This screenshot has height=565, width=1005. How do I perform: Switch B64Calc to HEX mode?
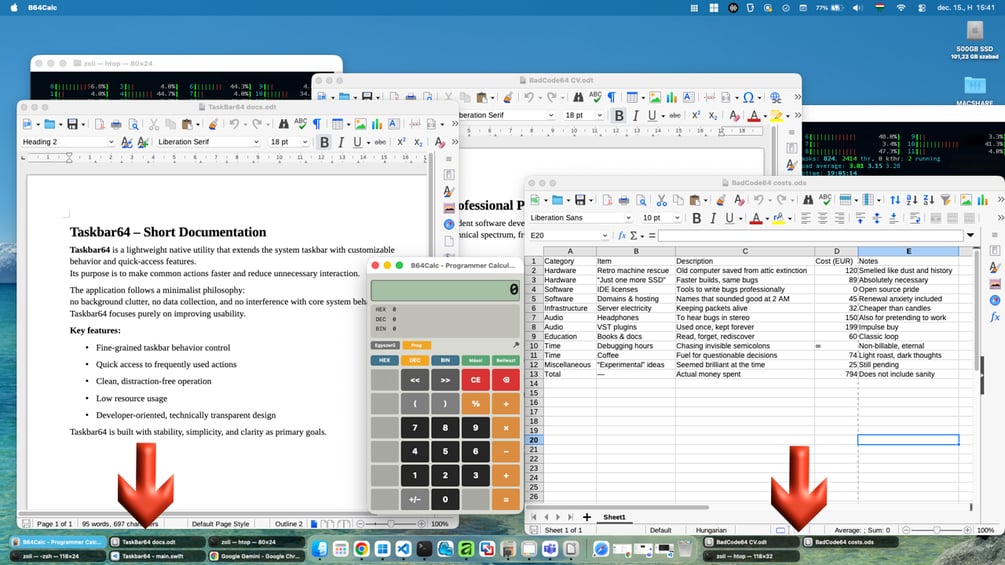(385, 360)
